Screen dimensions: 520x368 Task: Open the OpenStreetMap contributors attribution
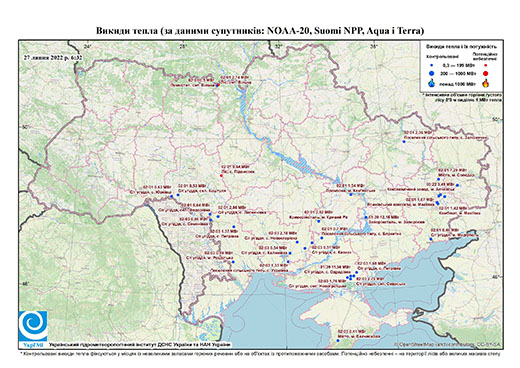pyautogui.click(x=447, y=344)
